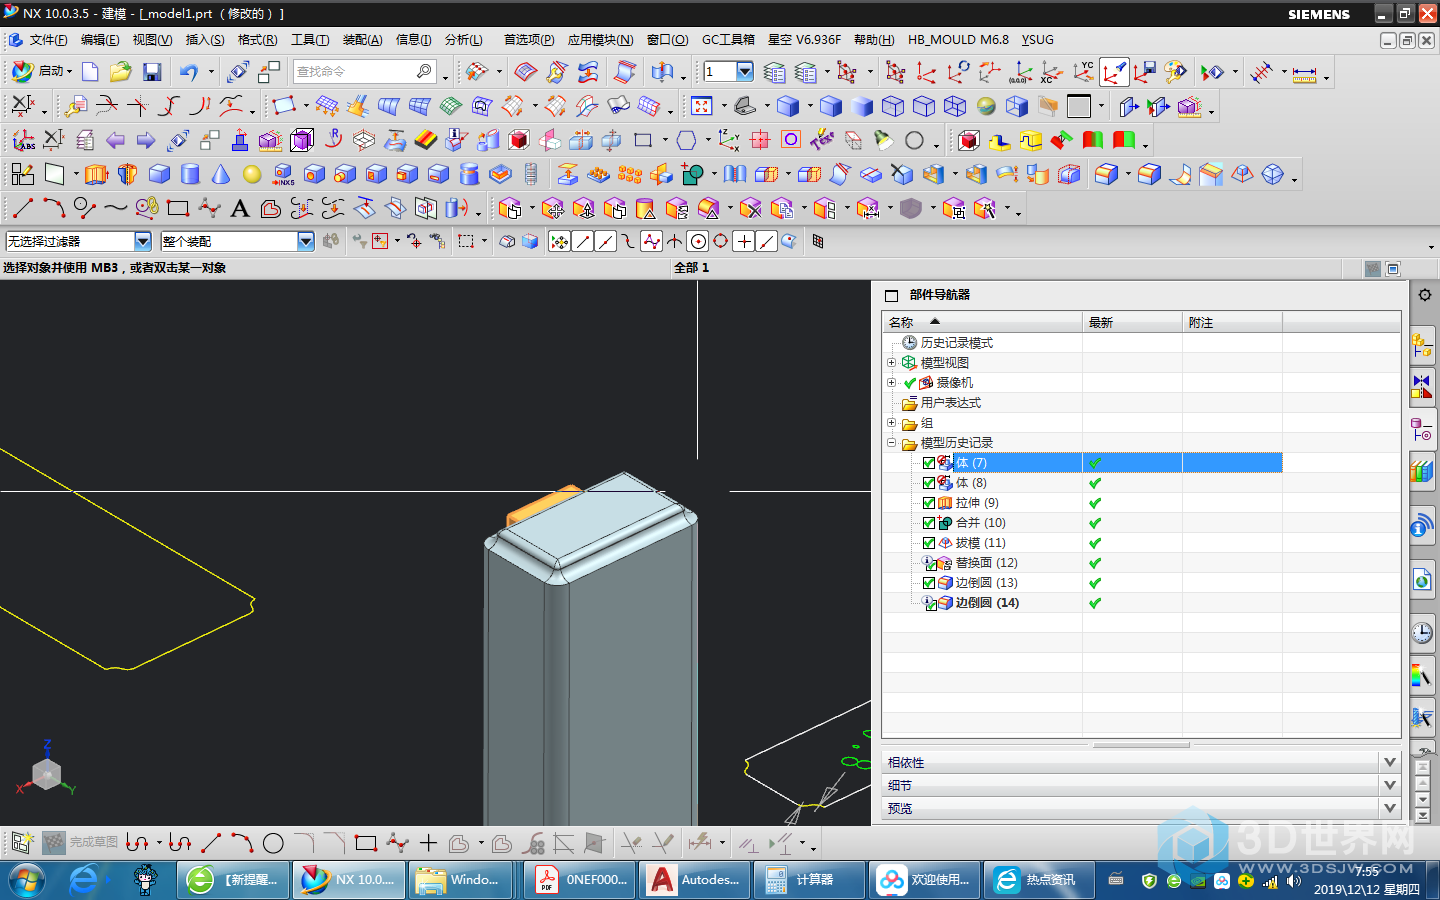Select the Arc curve tool
Viewport: 1440px width, 900px height.
coord(54,208)
